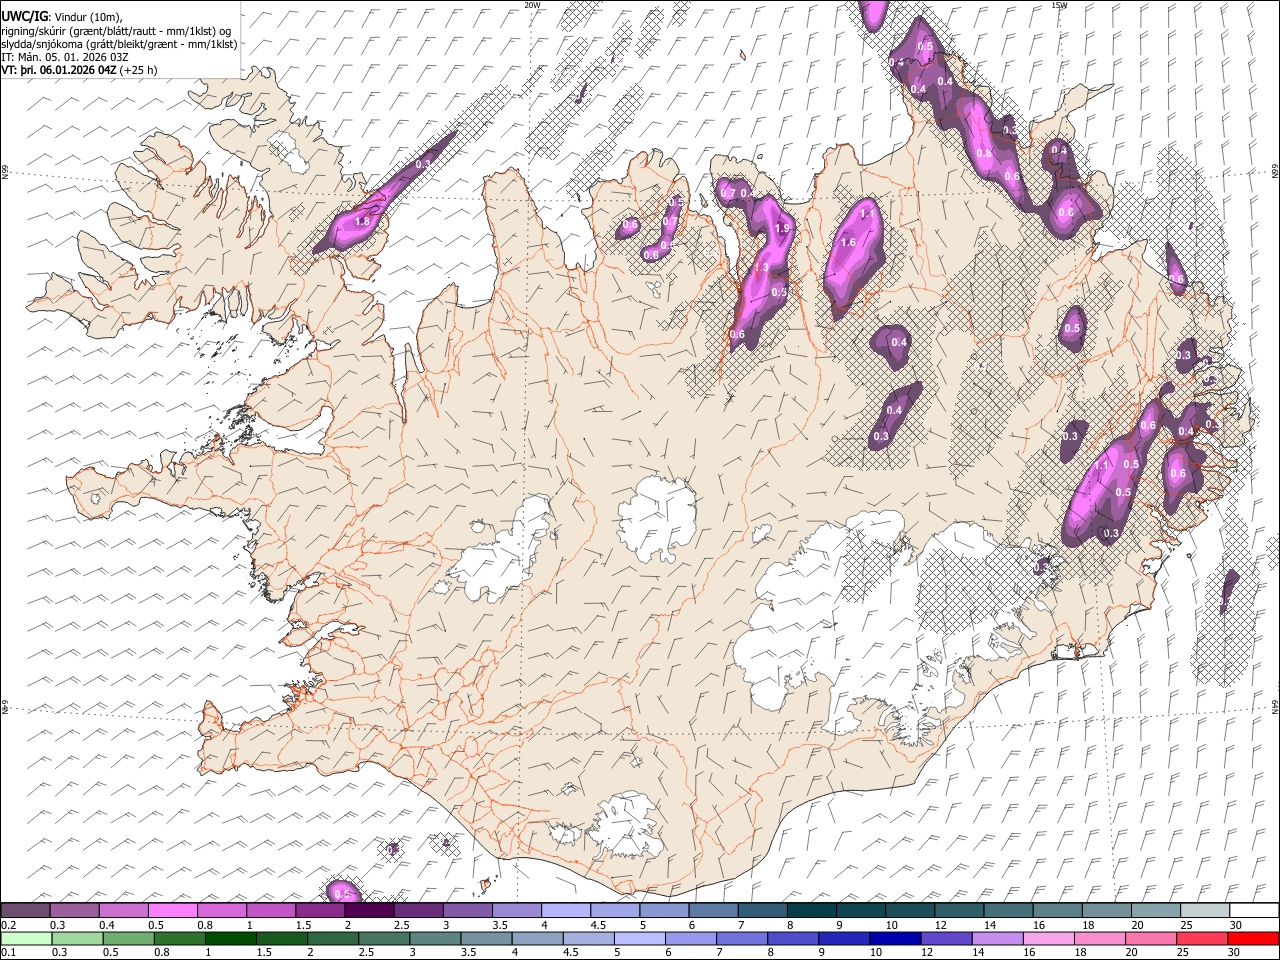
Task: Select the "12" label on upper legend scale
Action: 940,925
